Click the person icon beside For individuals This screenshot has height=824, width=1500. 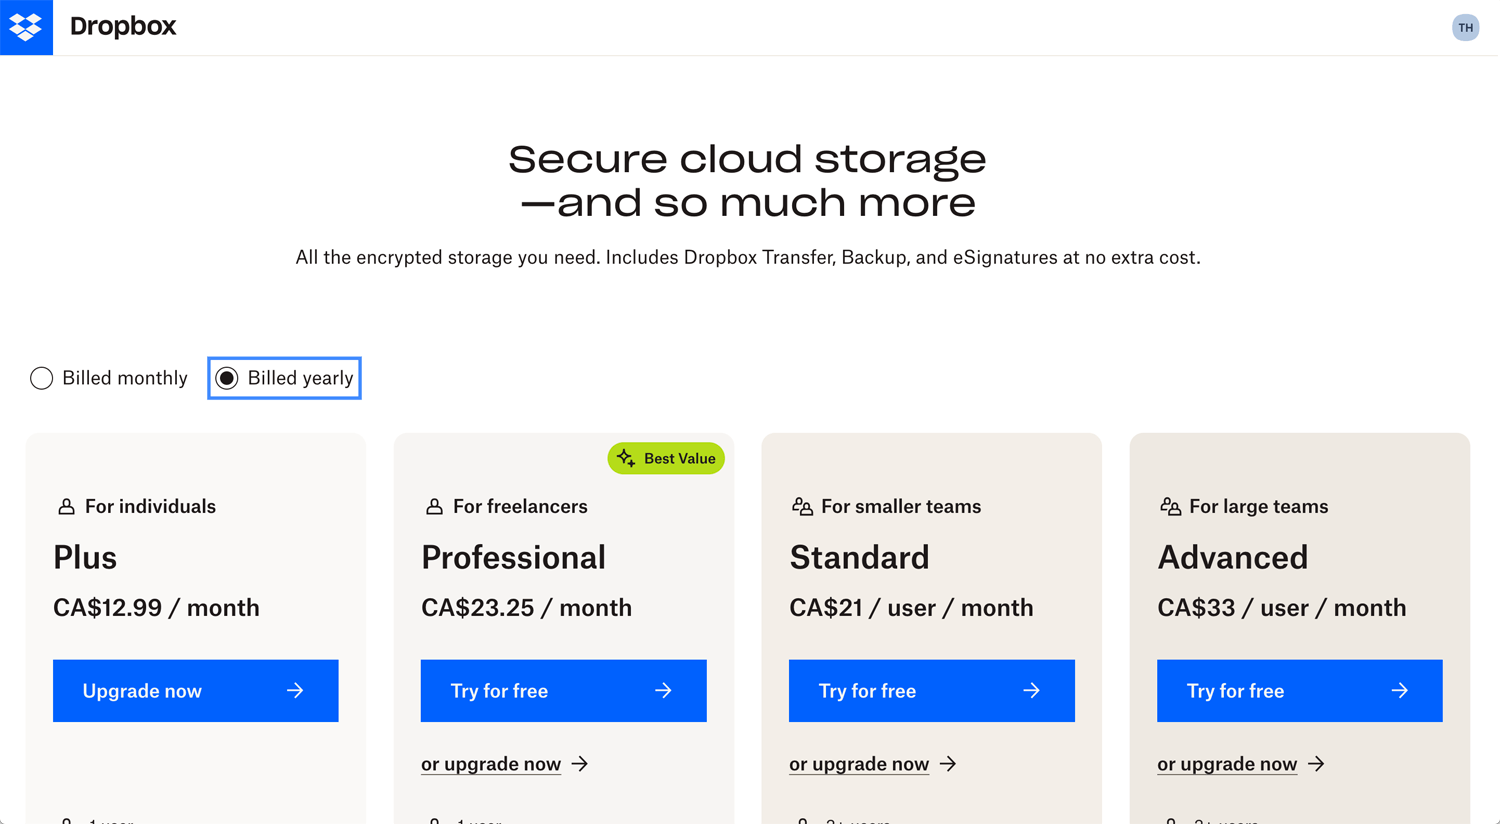66,507
